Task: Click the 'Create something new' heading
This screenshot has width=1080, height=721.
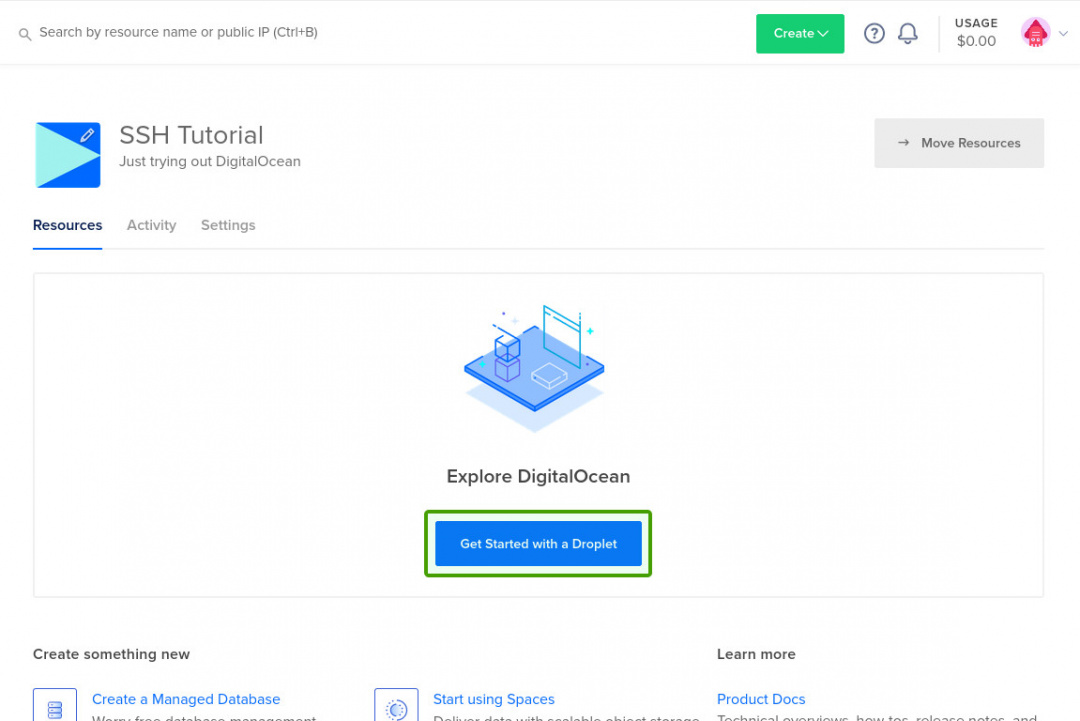Action: (112, 654)
